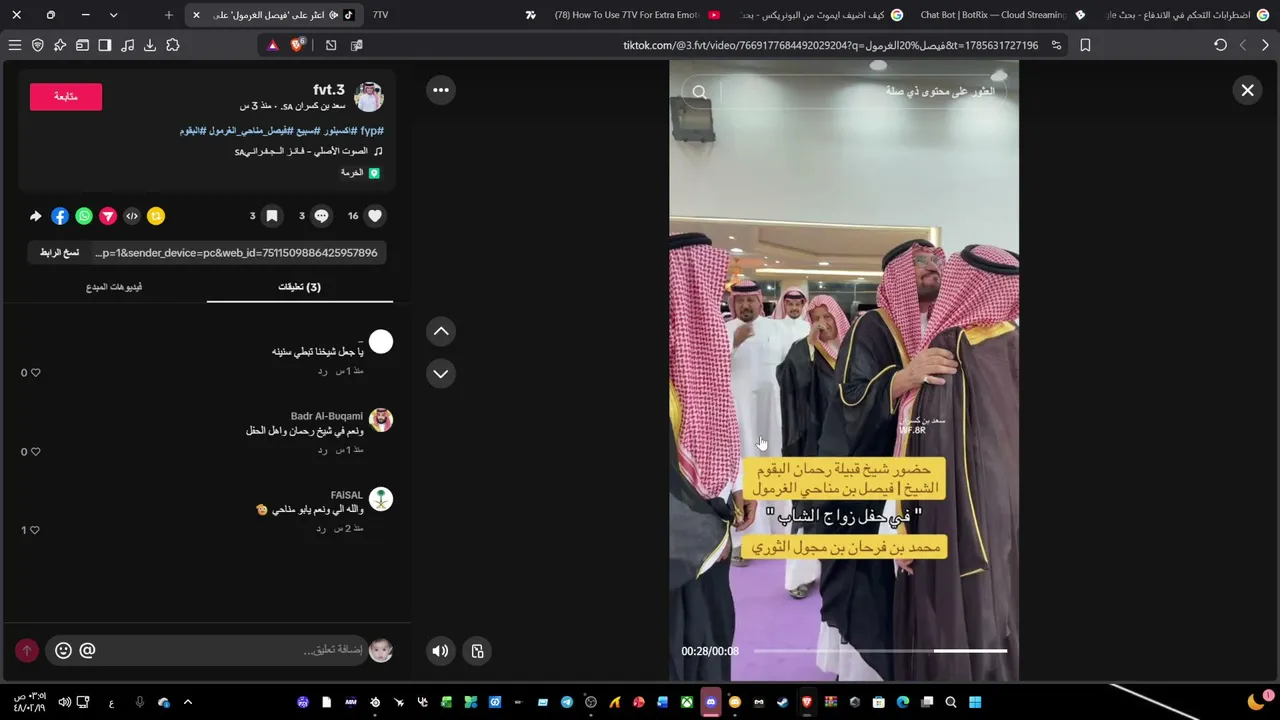Open the Windows Start button
The image size is (1280, 720).
(975, 702)
